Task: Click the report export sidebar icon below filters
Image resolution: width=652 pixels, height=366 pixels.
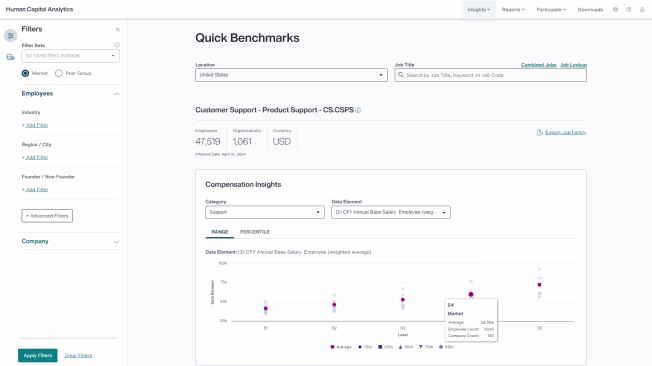Action: pos(10,57)
